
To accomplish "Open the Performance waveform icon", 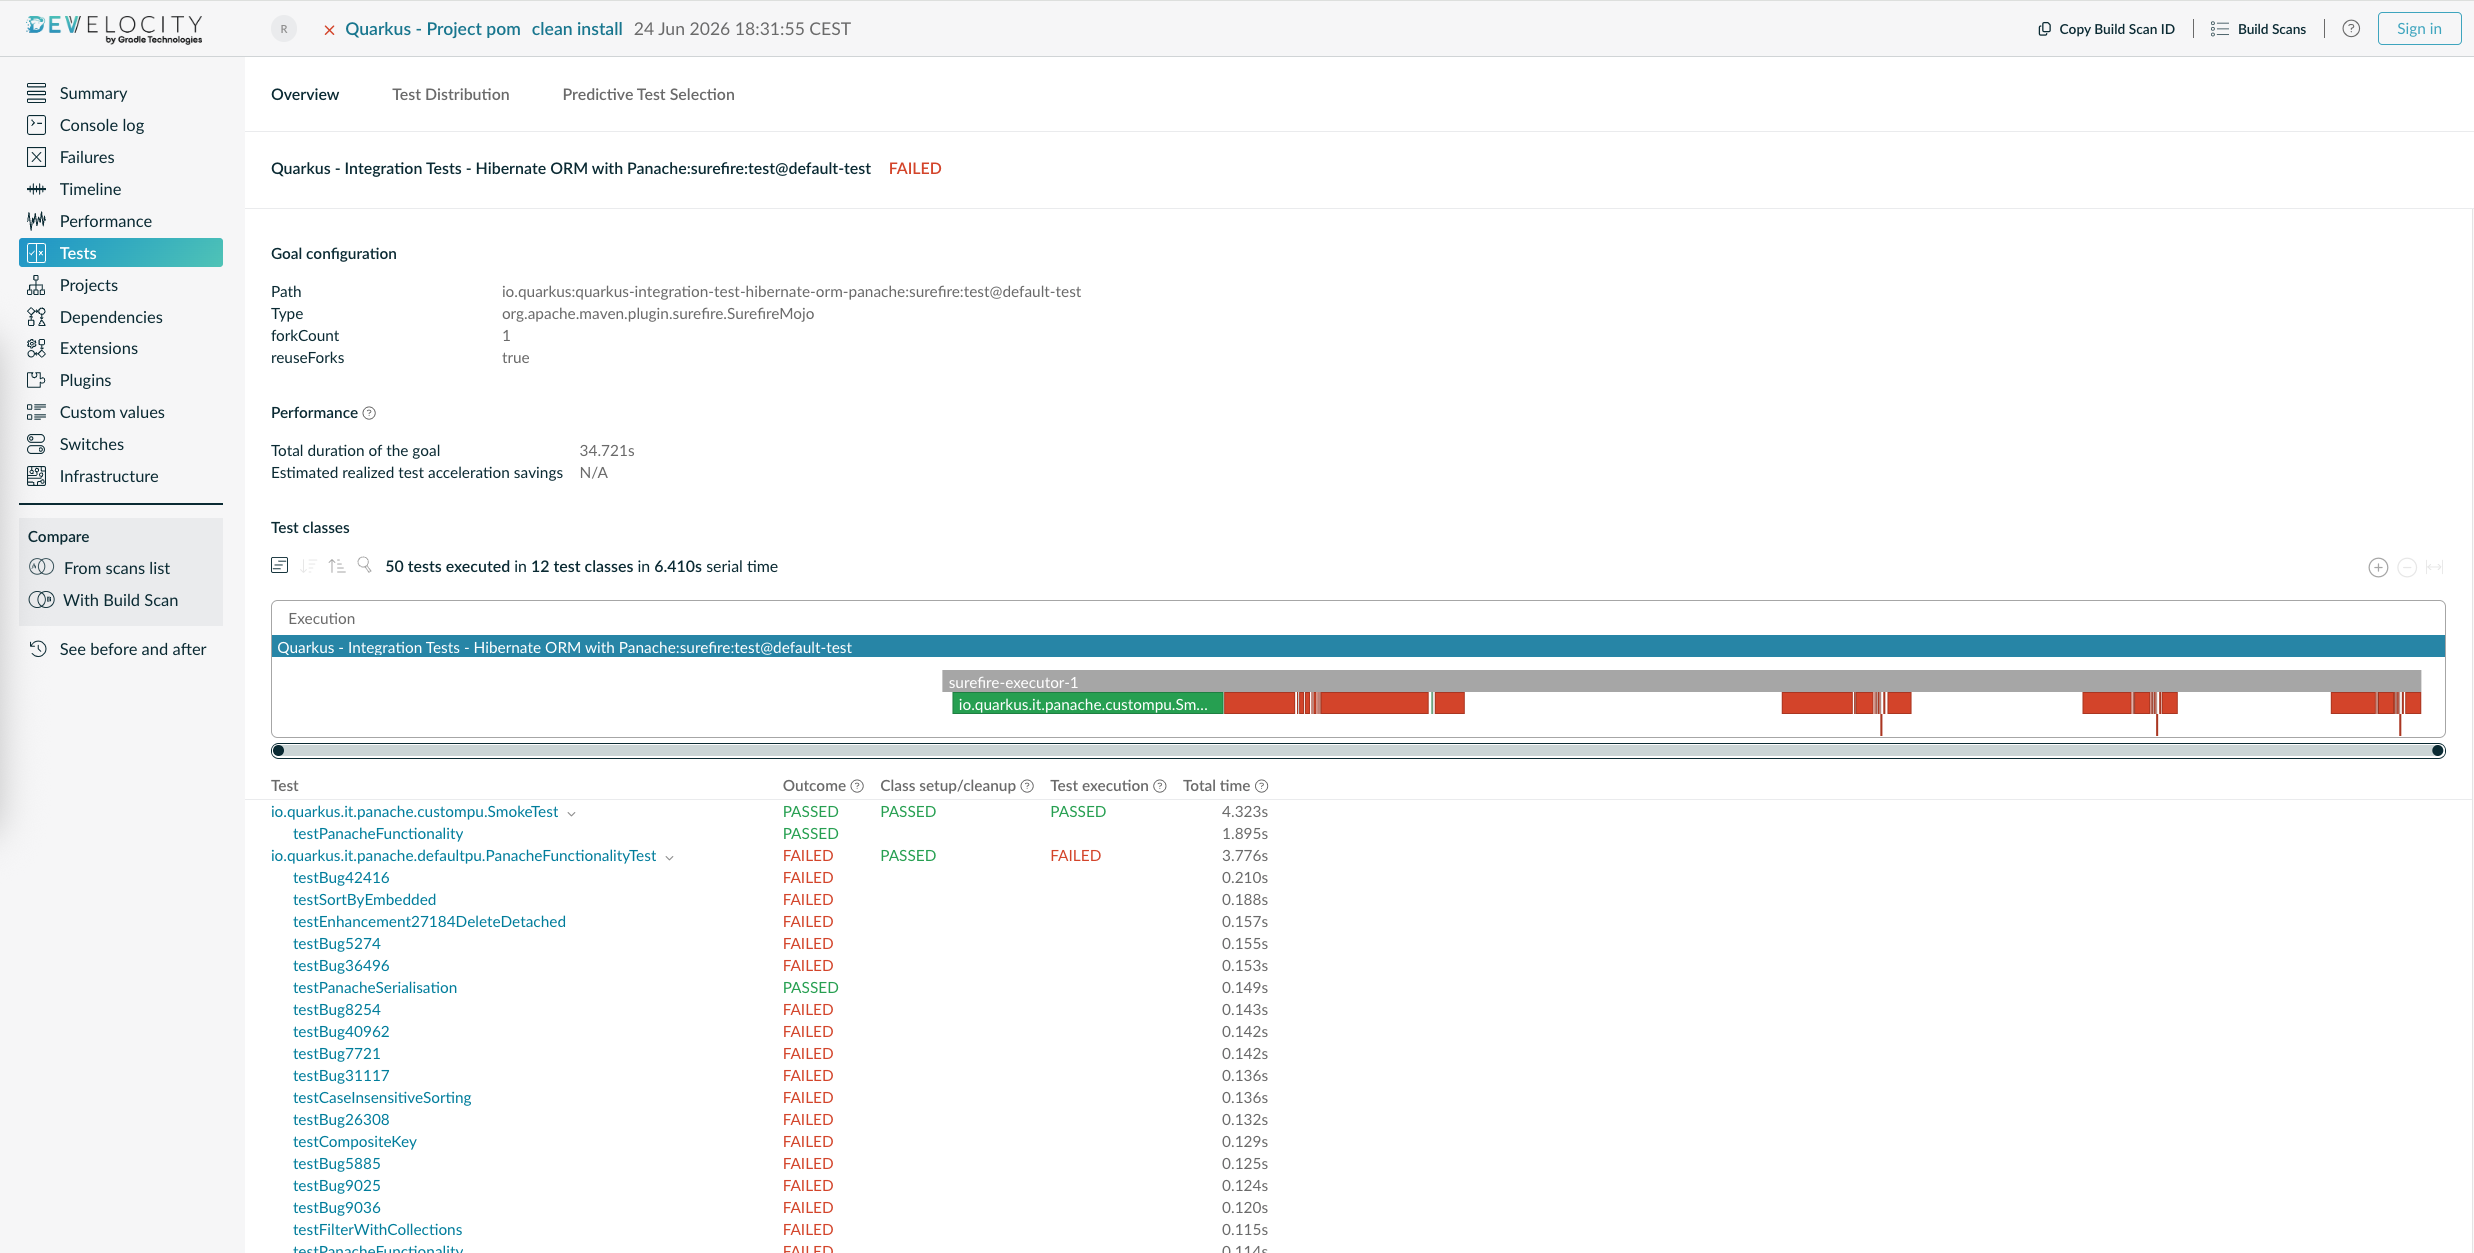I will click(37, 221).
